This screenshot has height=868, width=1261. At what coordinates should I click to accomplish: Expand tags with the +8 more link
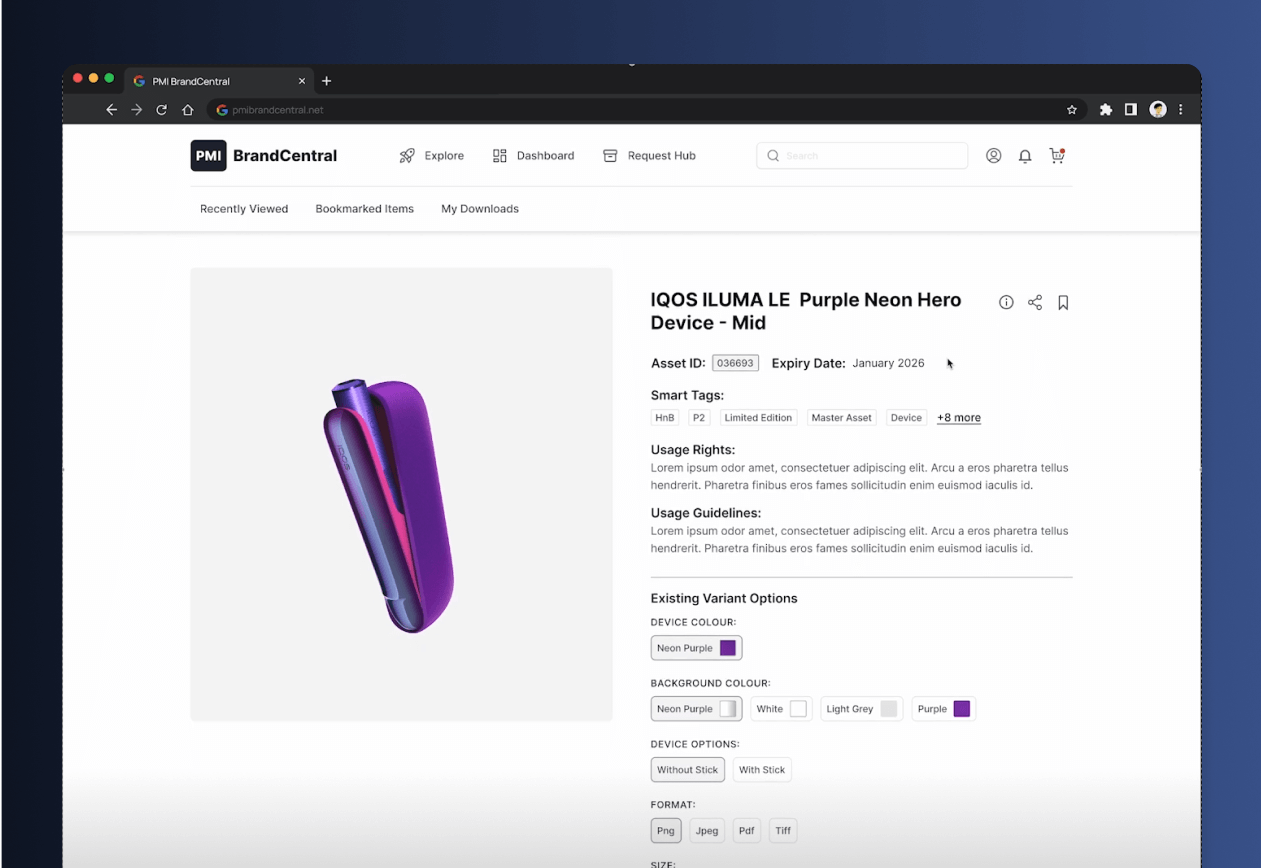959,418
